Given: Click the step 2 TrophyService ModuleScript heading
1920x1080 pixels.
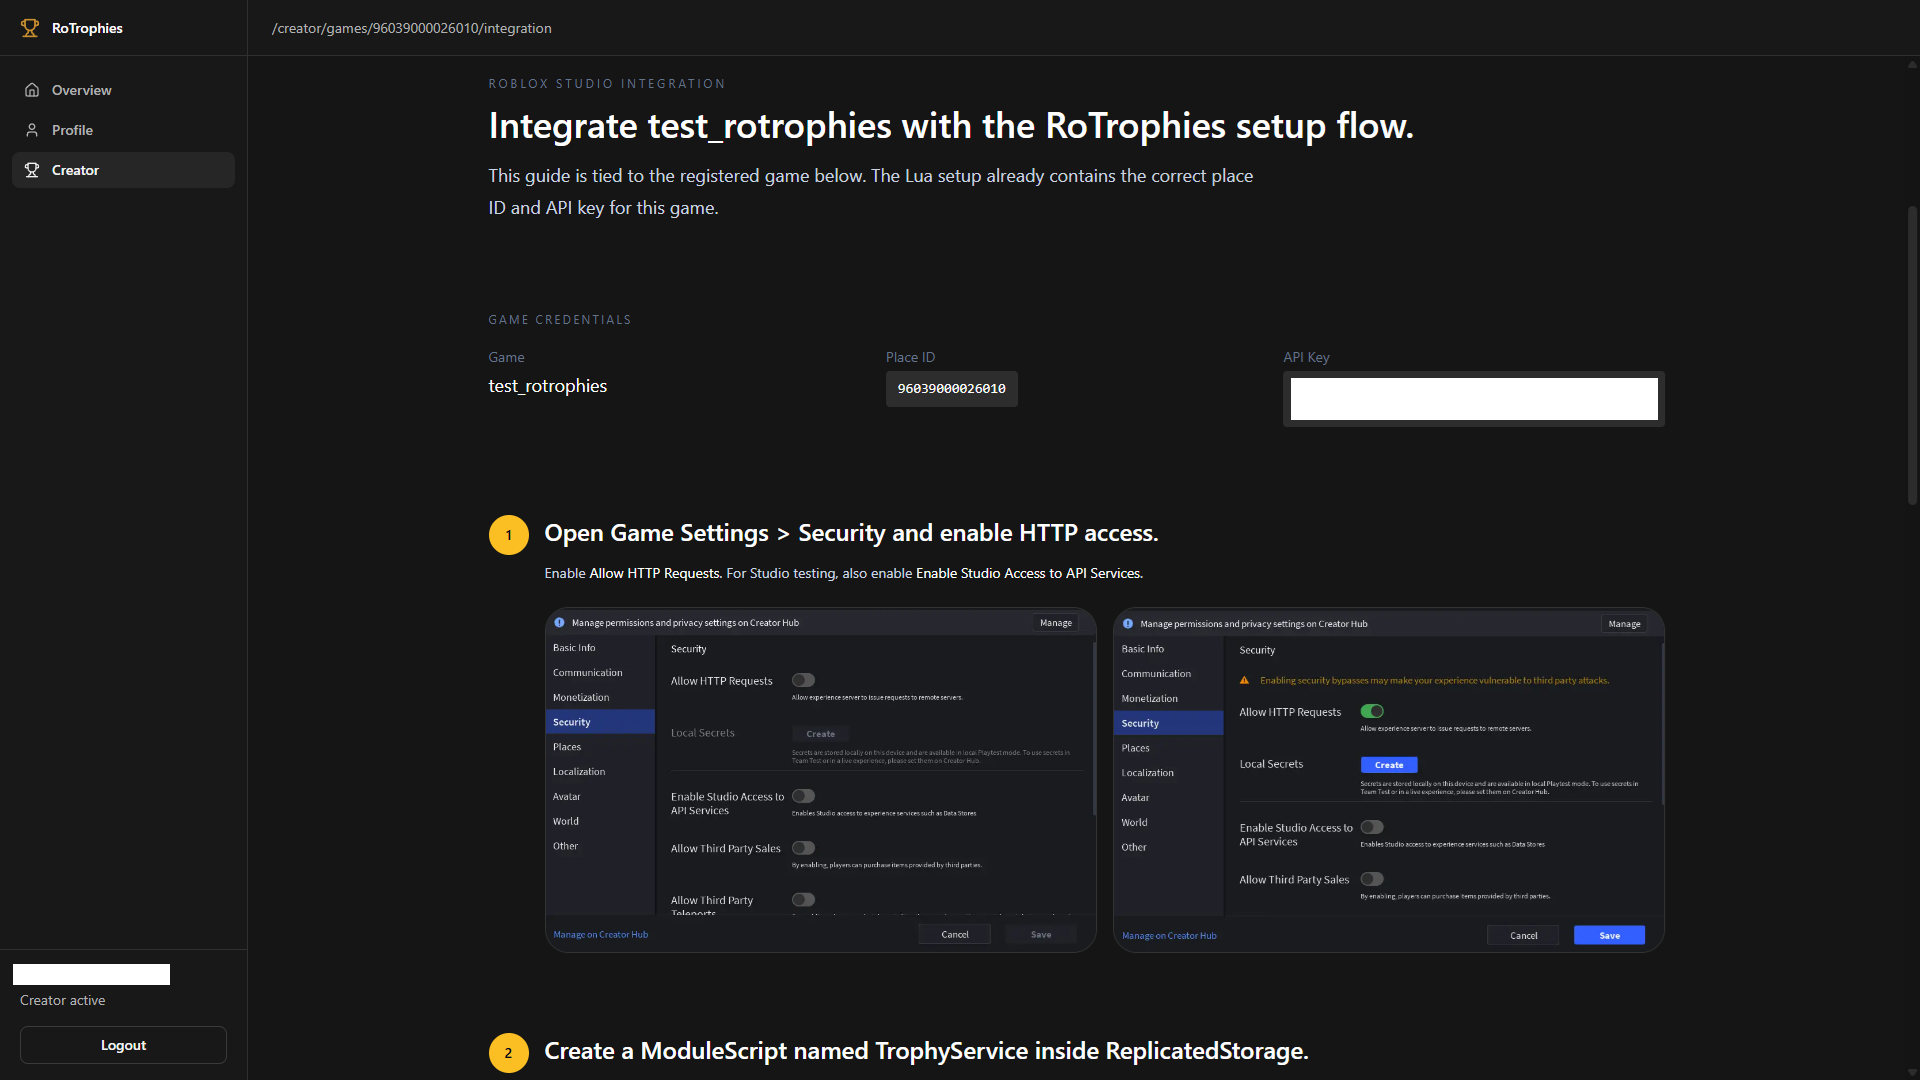Looking at the screenshot, I should tap(926, 1051).
